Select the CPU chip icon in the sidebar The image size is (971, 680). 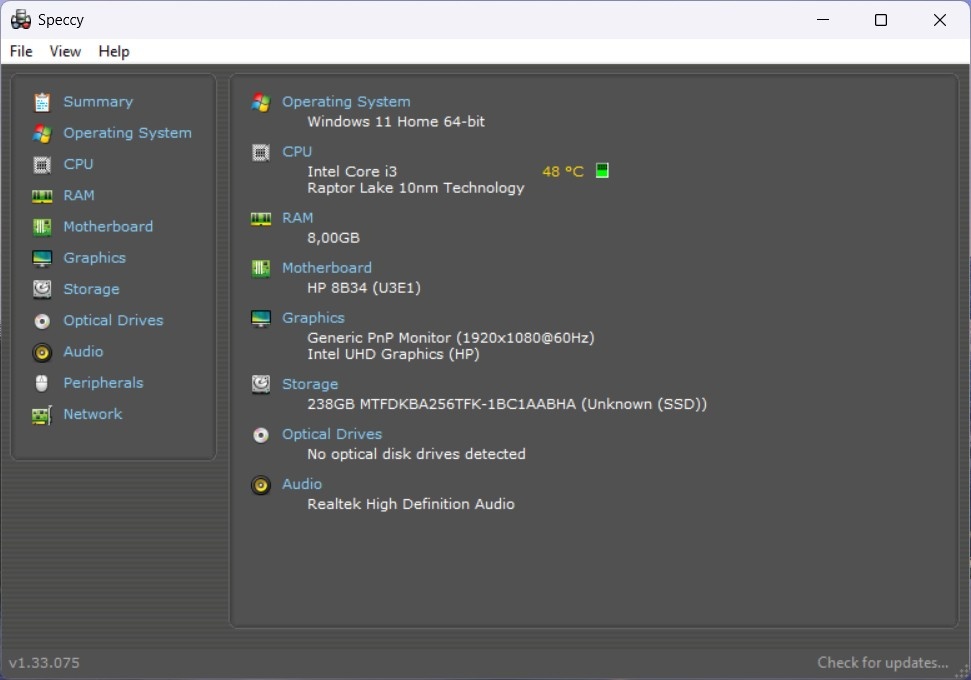pos(41,164)
